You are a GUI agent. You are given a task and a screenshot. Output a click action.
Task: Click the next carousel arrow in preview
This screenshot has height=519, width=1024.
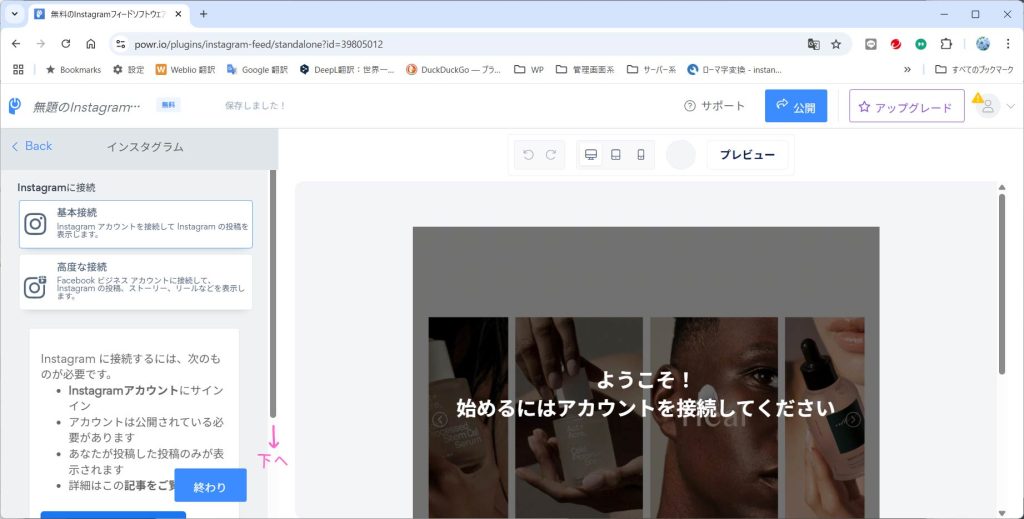tap(853, 419)
